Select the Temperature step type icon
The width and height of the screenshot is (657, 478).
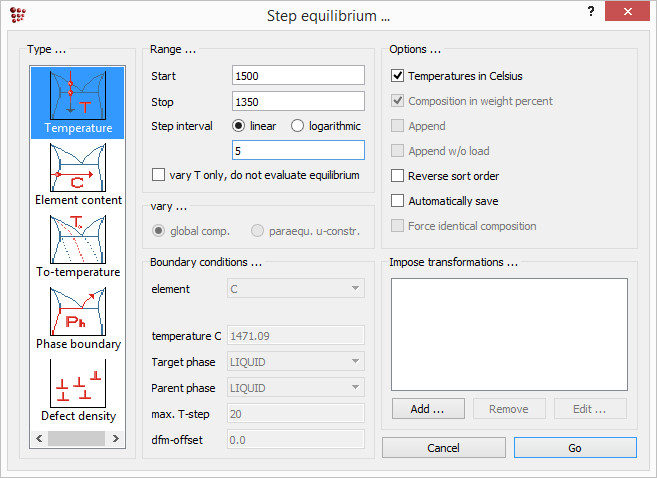click(77, 100)
